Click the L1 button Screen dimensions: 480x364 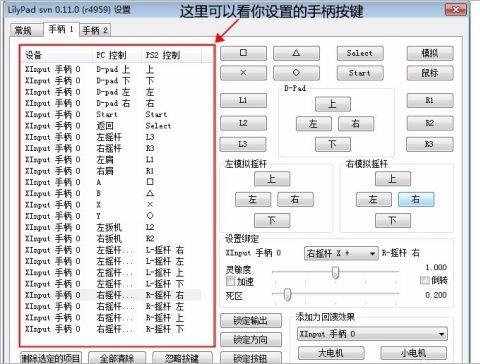click(243, 100)
